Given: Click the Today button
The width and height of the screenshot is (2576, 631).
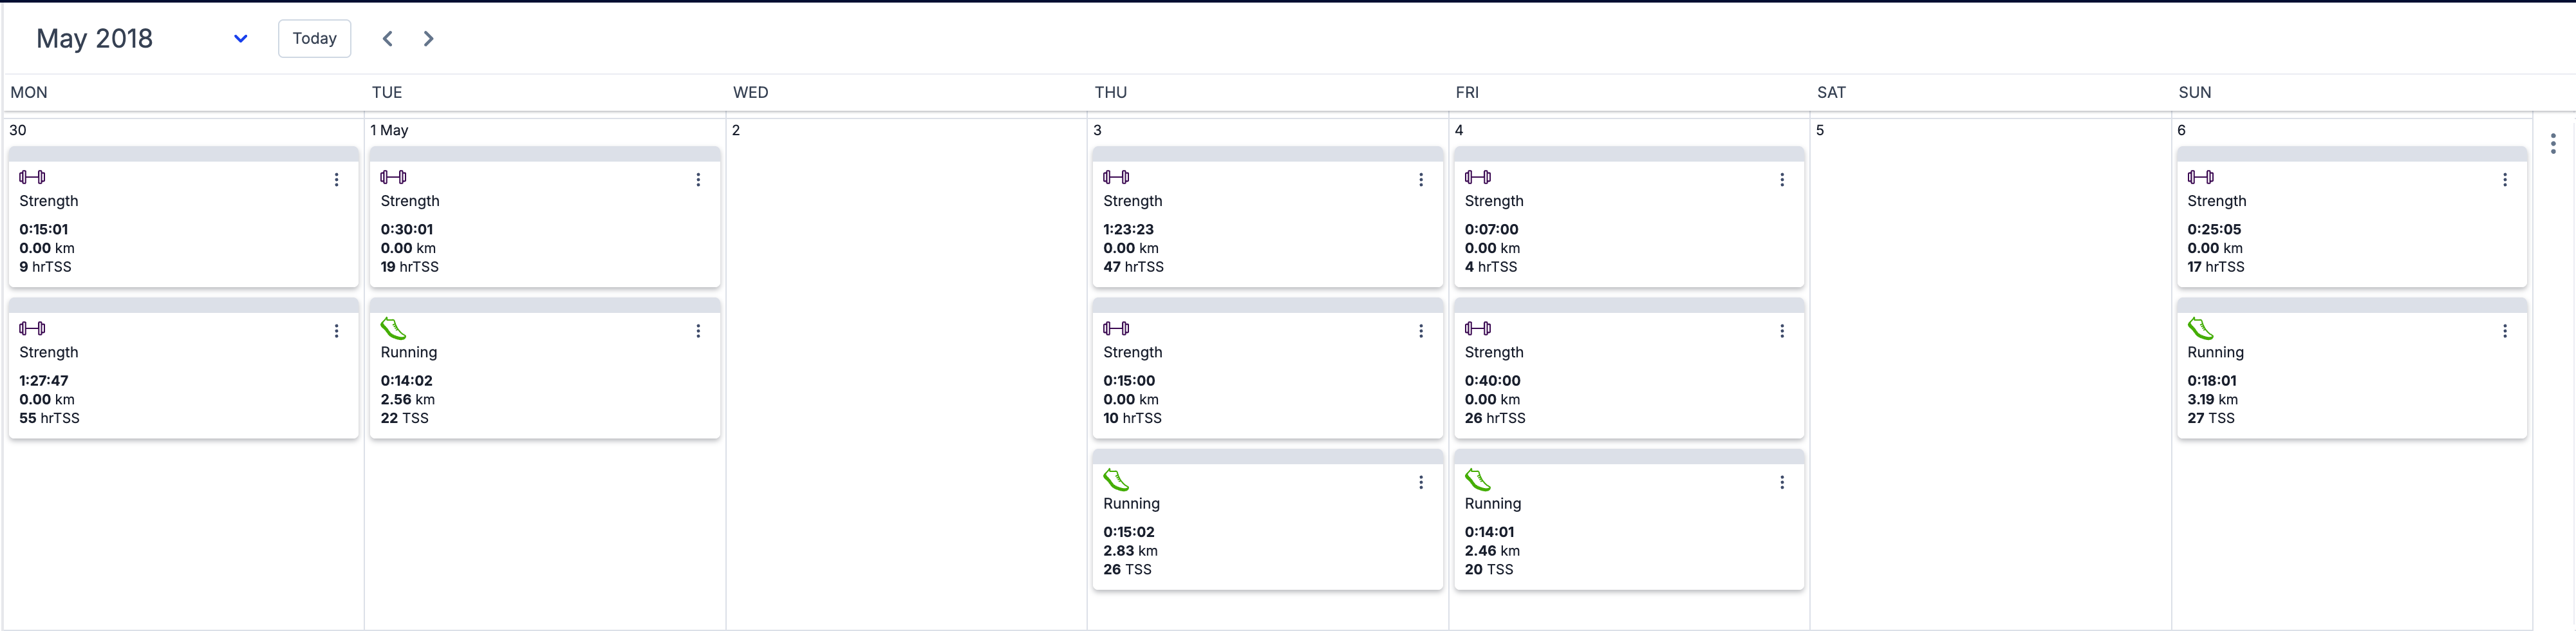Looking at the screenshot, I should click(x=314, y=39).
